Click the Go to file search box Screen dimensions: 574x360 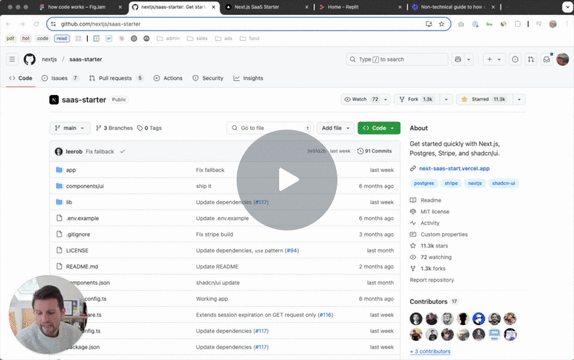coord(270,128)
